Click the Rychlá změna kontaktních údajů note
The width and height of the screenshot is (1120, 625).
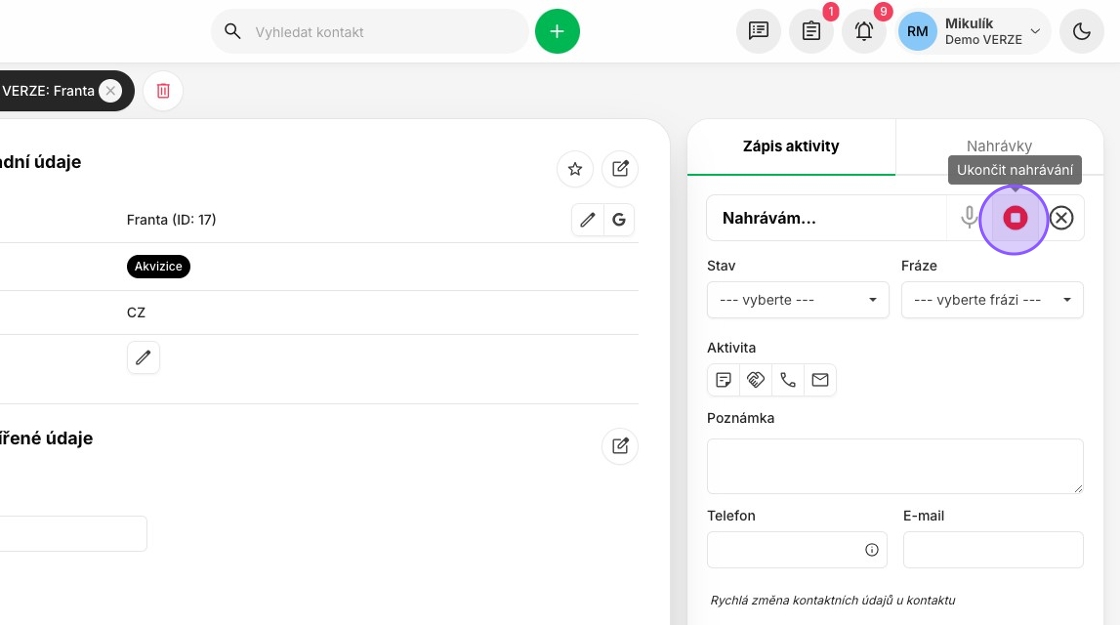(x=833, y=600)
